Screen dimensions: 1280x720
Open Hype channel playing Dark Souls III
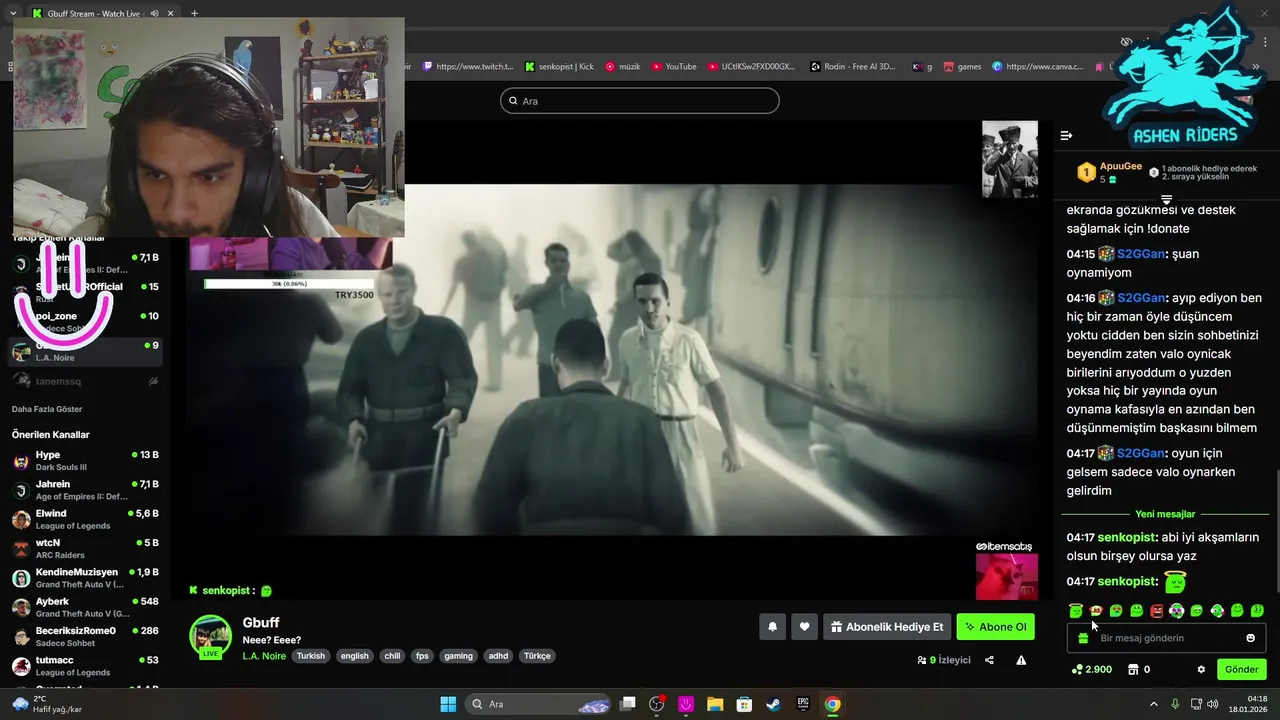[x=85, y=460]
